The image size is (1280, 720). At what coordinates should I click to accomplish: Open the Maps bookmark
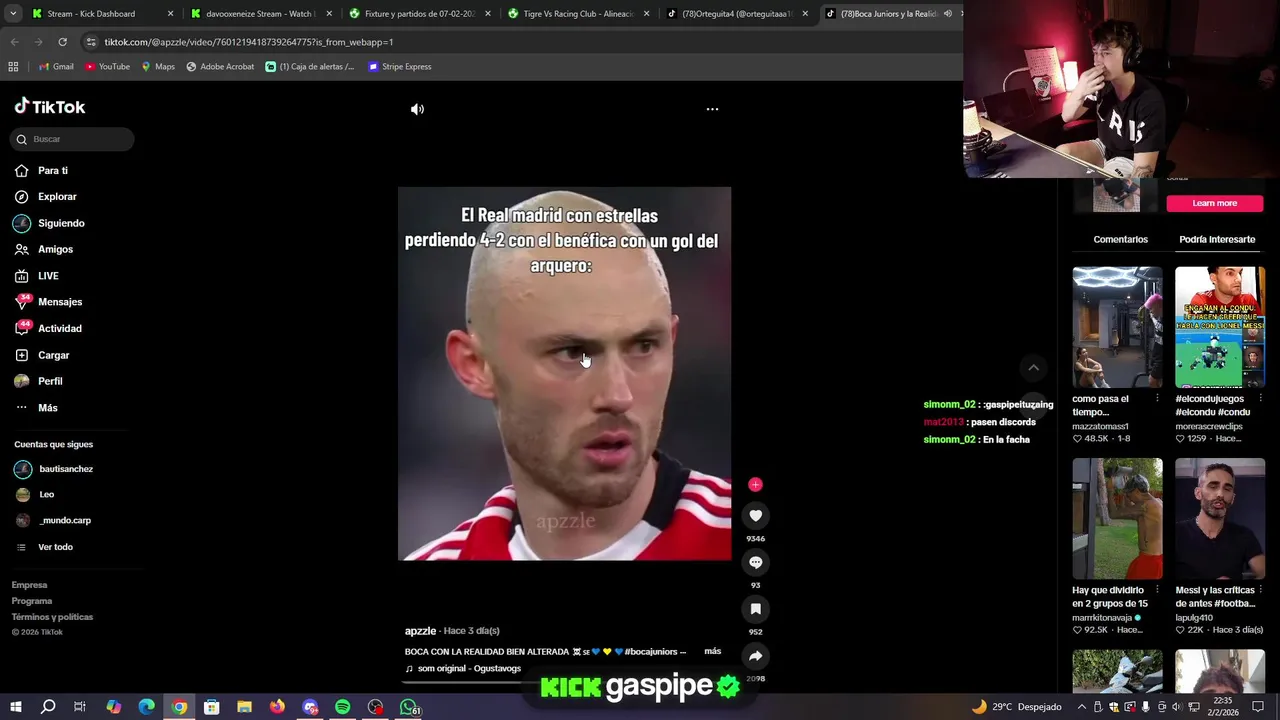(x=158, y=67)
